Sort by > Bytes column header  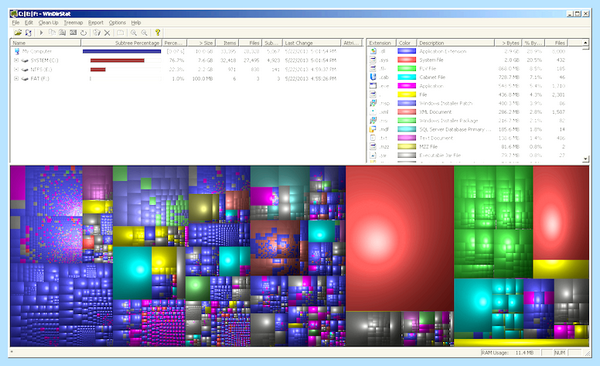(x=508, y=43)
